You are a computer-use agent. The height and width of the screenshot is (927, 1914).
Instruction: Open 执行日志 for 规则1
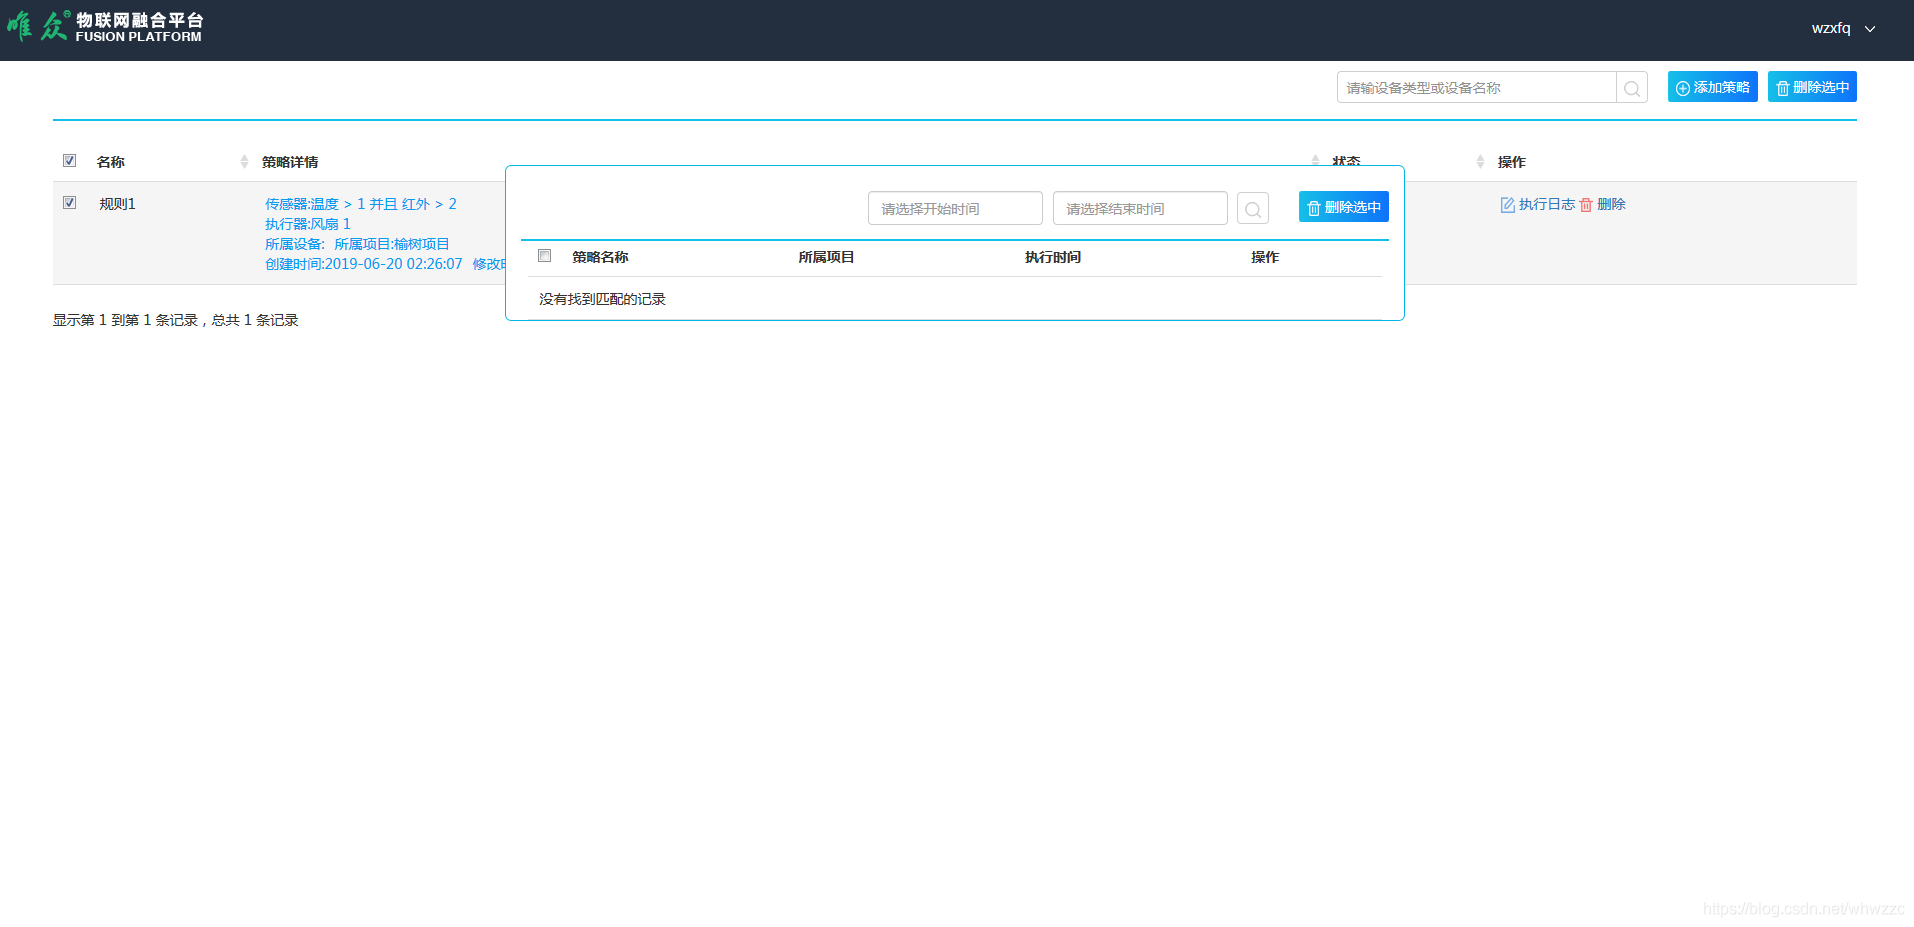(x=1547, y=204)
